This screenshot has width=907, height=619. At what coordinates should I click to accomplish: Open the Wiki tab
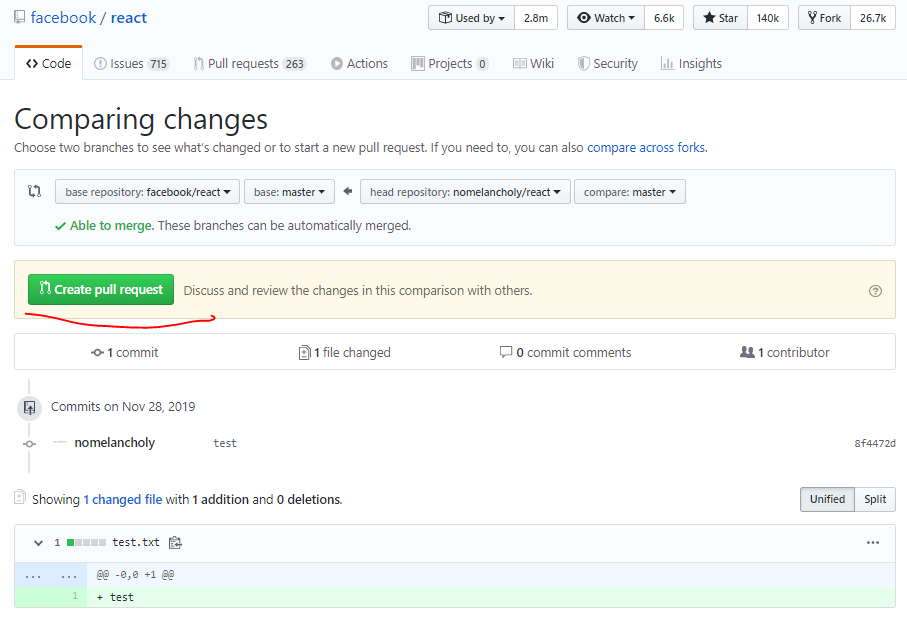pos(533,64)
